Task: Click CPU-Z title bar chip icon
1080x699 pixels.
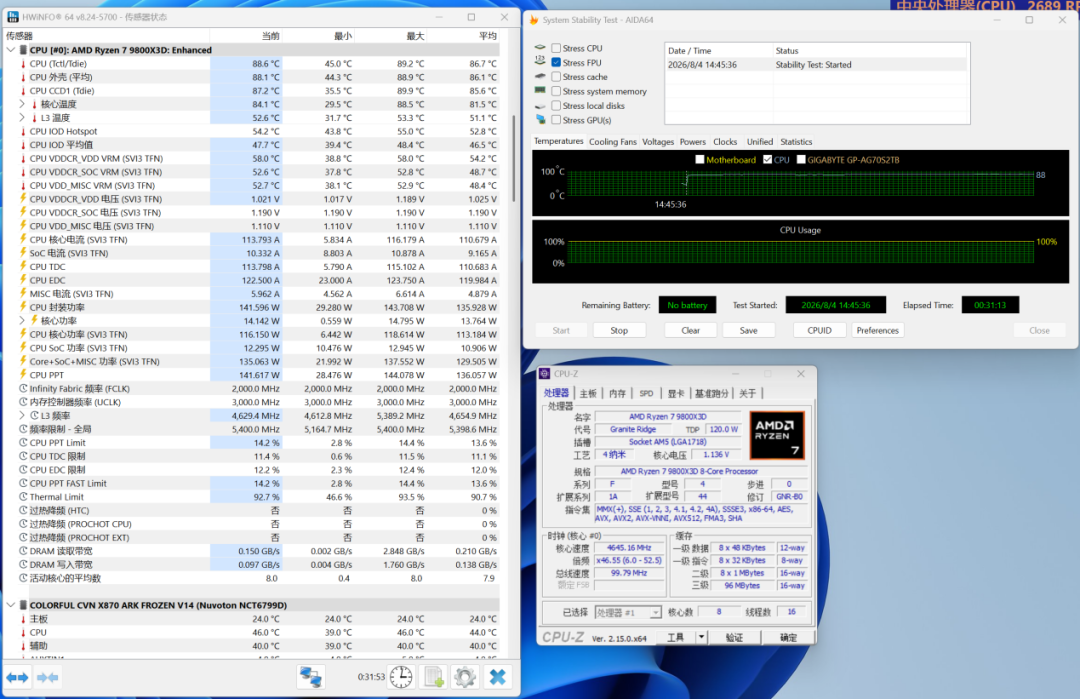Action: pyautogui.click(x=545, y=373)
